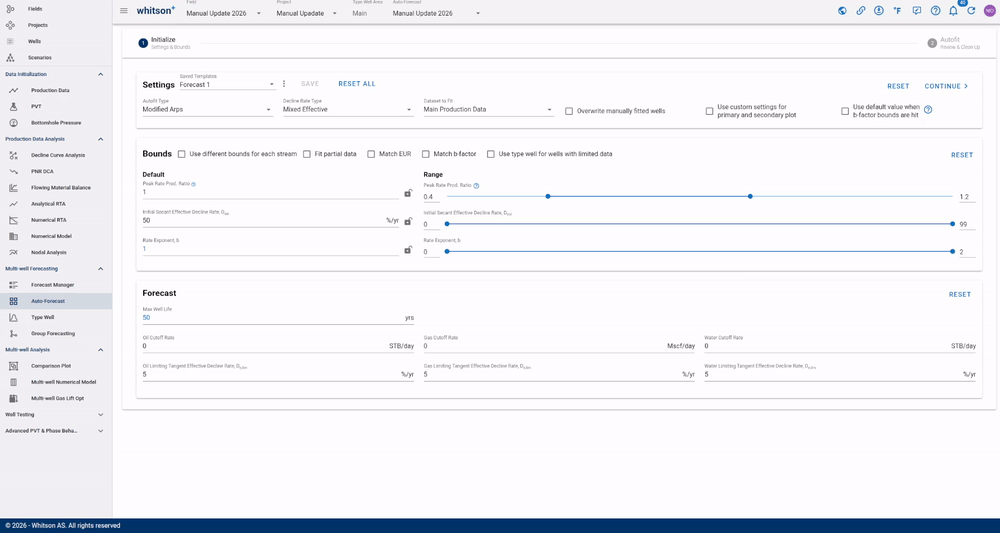Toggle lock icon for Peak Rate Prod. Ratio
The image size is (1000, 533).
tap(408, 193)
